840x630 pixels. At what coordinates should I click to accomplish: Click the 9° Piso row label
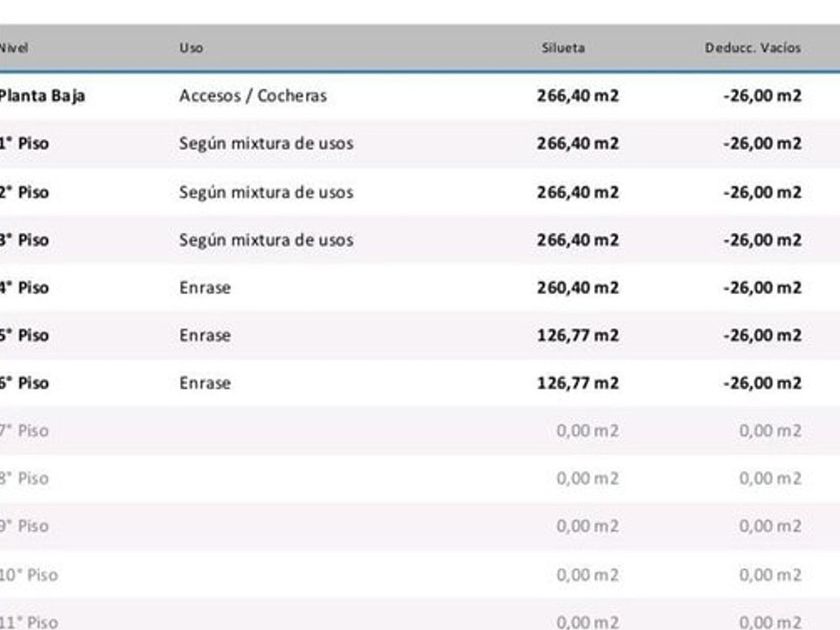[24, 526]
